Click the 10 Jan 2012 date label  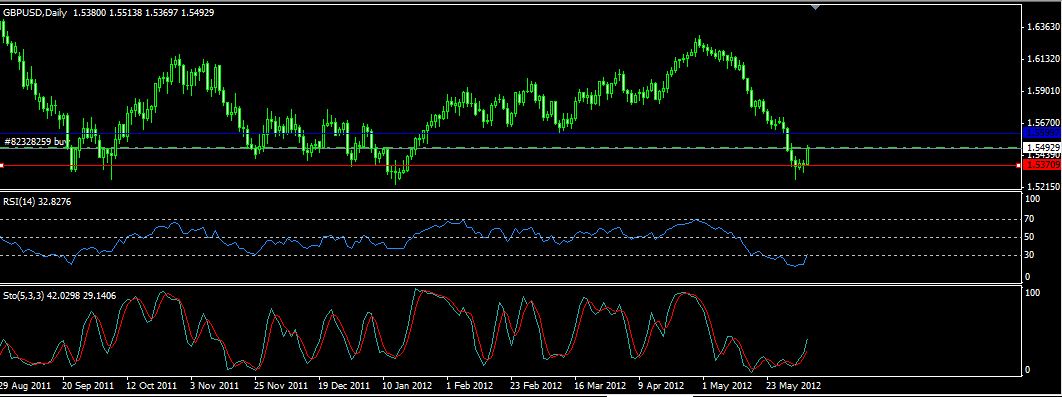406,385
